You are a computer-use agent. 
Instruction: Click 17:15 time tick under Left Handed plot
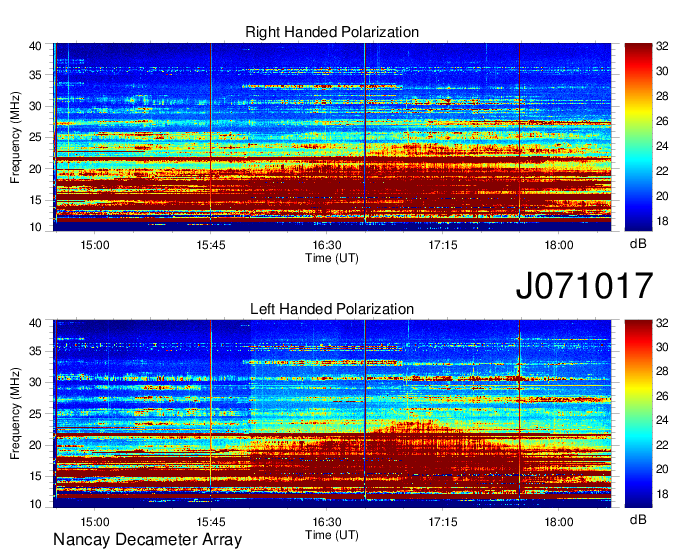click(443, 522)
